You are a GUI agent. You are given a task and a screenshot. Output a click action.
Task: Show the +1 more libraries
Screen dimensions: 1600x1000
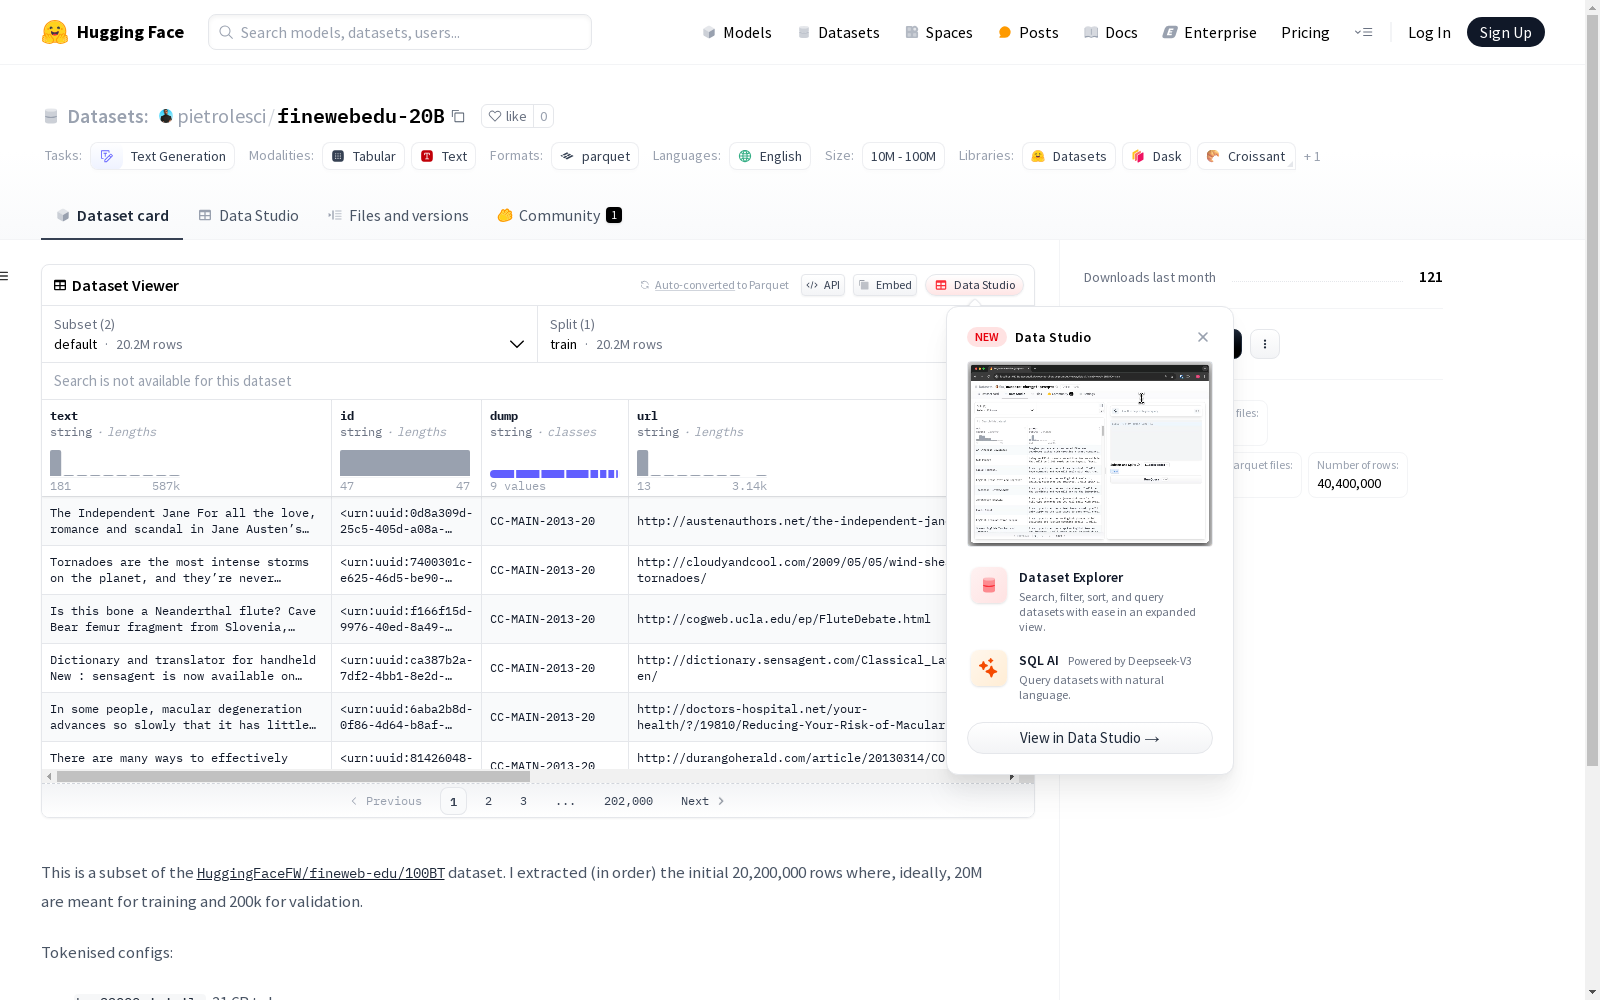[x=1312, y=156]
